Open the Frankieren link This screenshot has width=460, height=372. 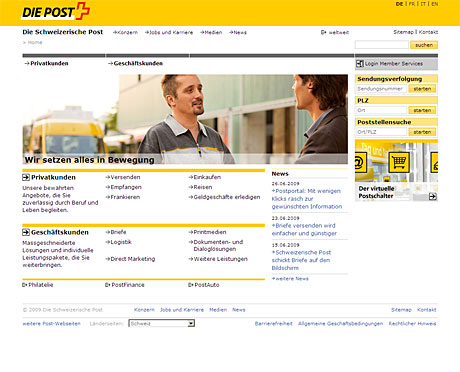pos(123,197)
